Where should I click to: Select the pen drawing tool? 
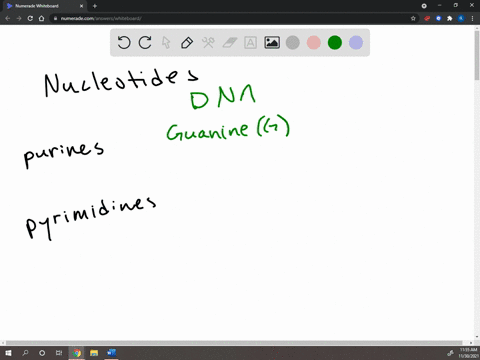coord(187,43)
